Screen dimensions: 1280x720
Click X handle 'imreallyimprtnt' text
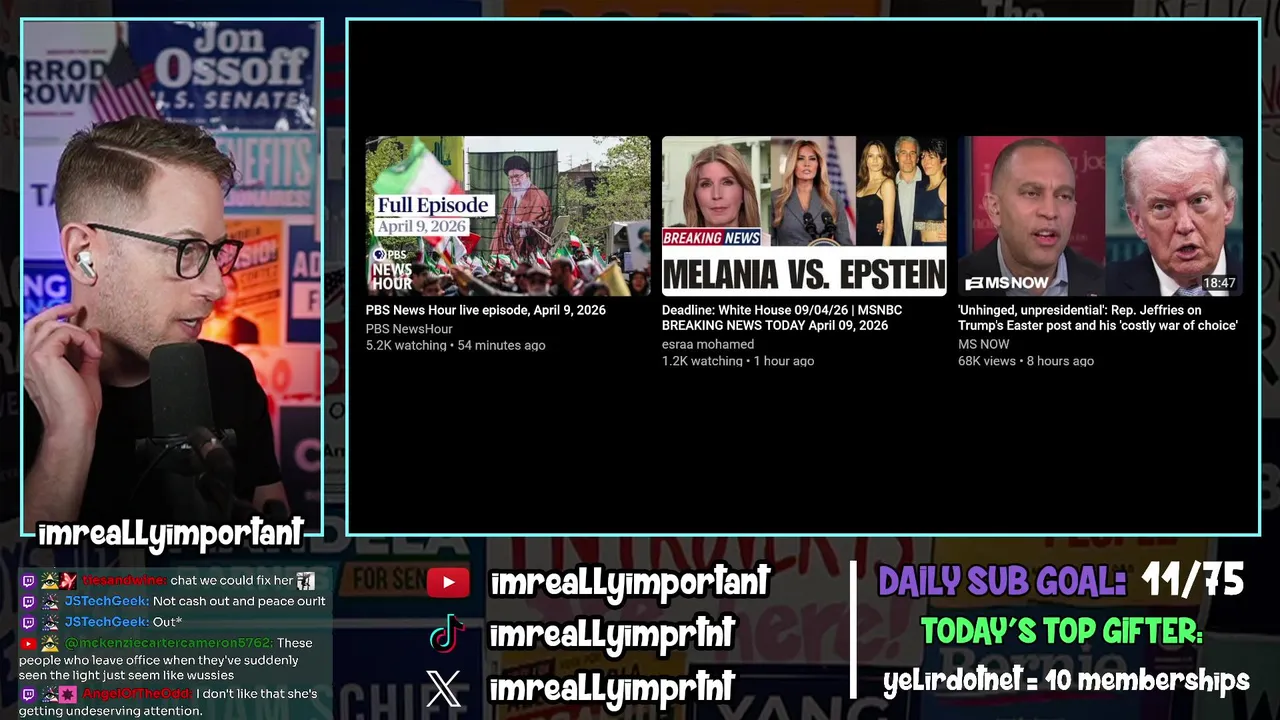click(612, 687)
